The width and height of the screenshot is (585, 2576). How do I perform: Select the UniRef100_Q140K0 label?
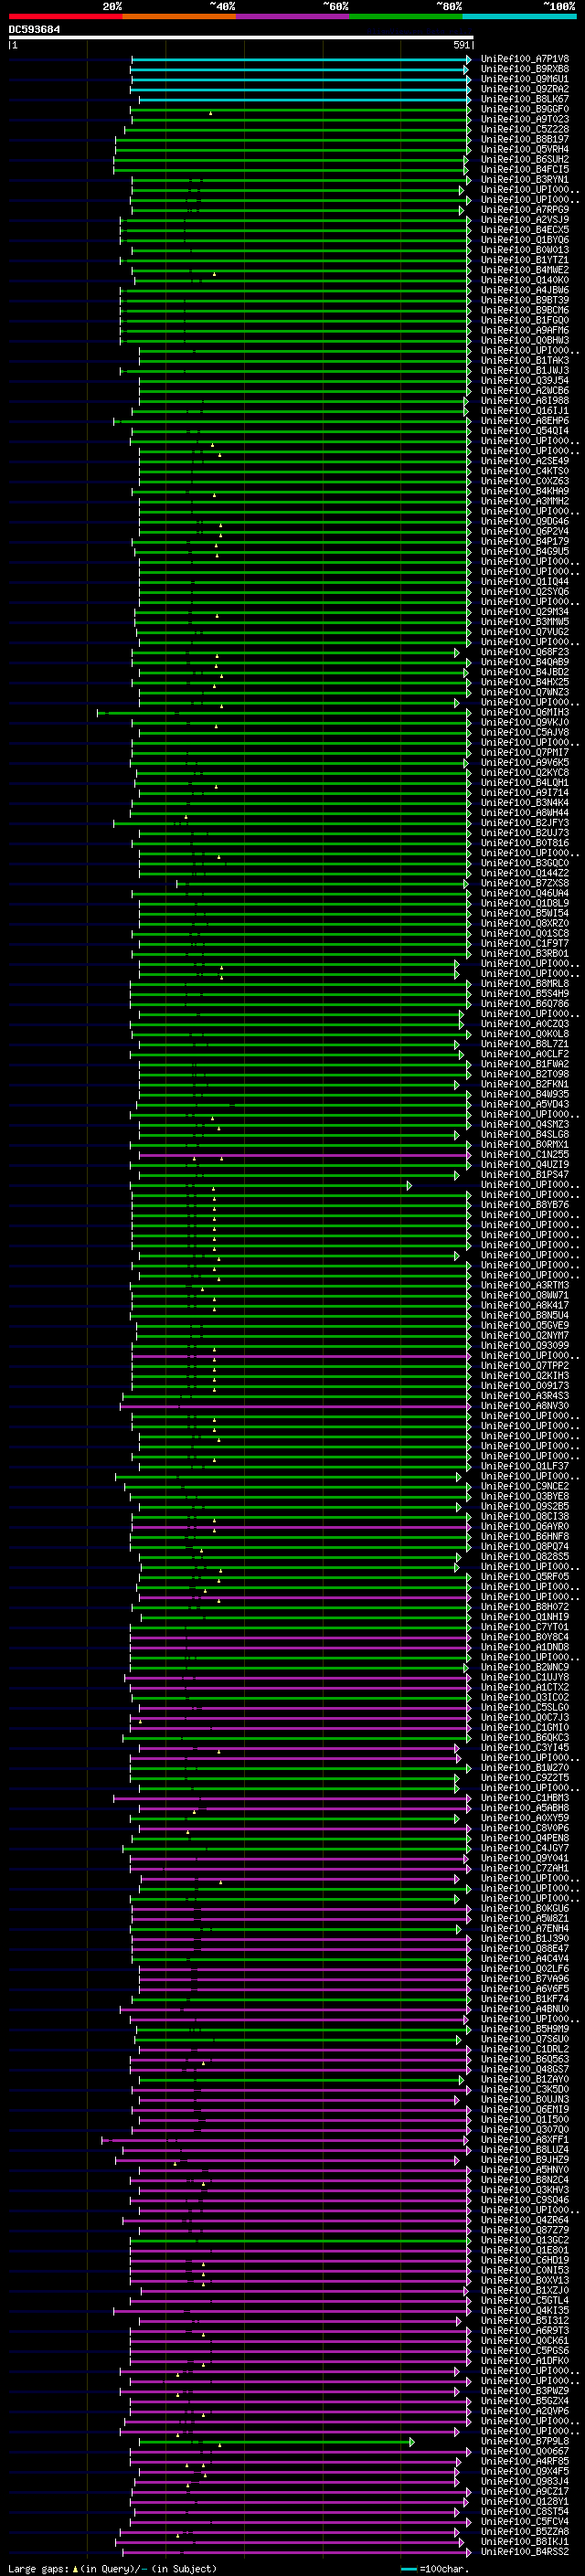tap(525, 280)
